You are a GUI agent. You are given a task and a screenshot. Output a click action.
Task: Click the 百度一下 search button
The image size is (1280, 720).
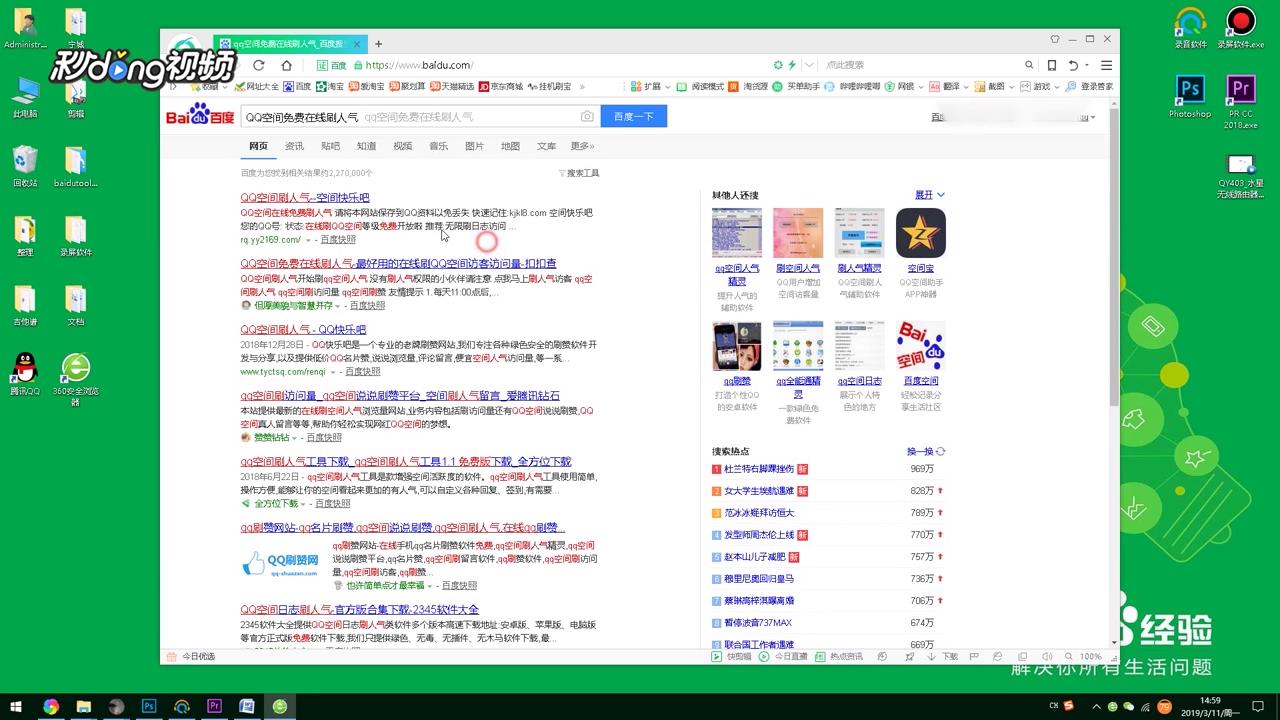[x=634, y=117]
